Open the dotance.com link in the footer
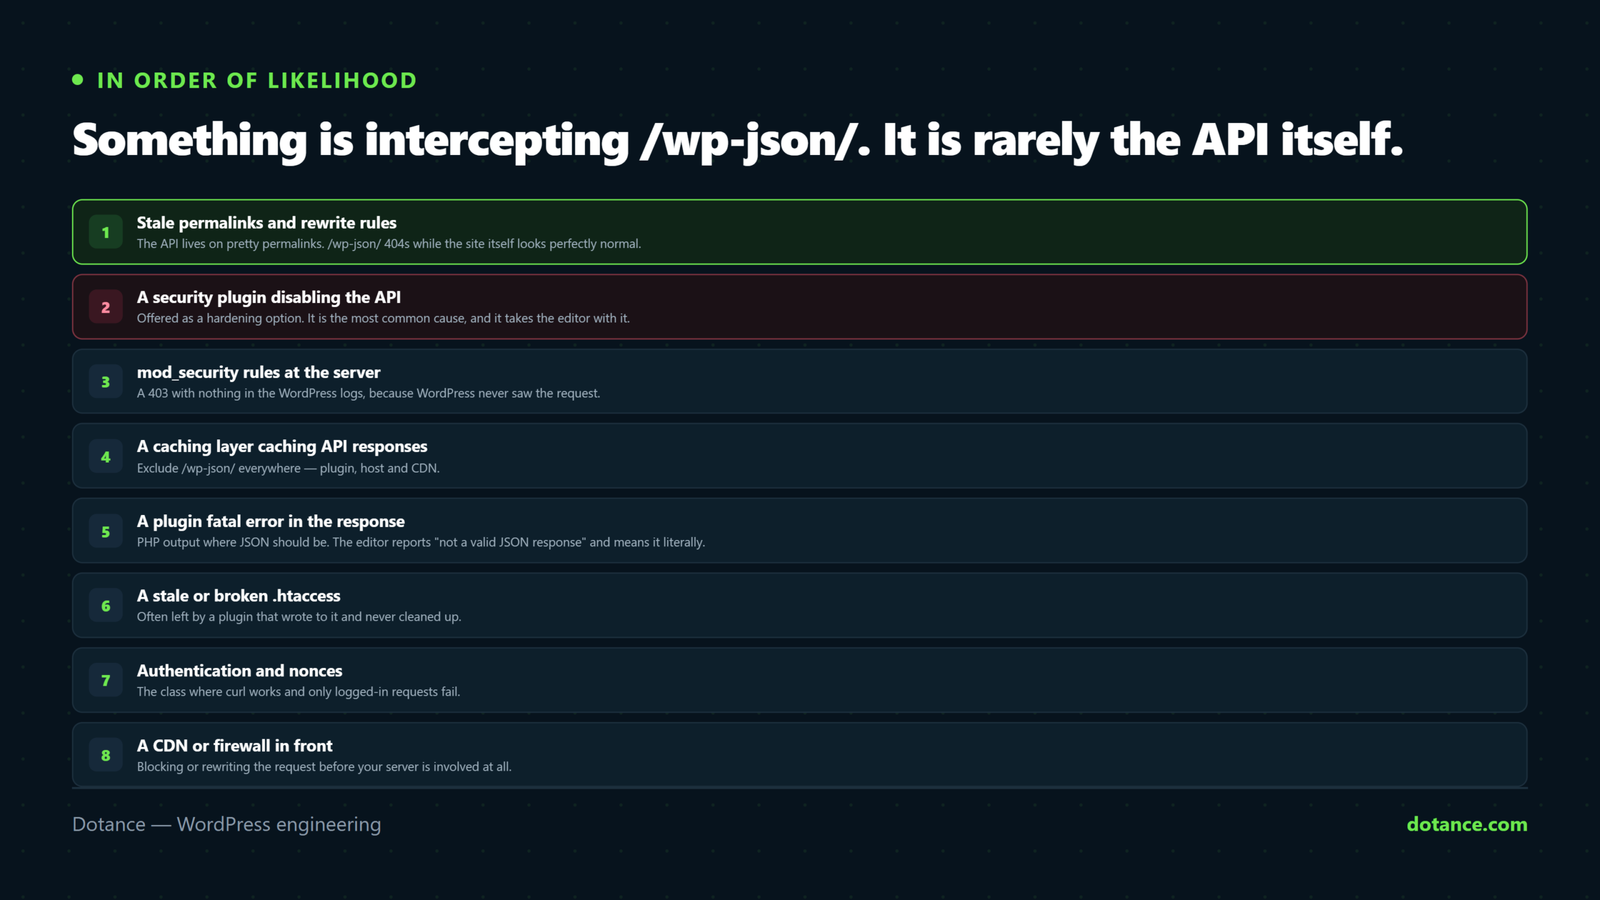Image resolution: width=1600 pixels, height=900 pixels. pyautogui.click(x=1467, y=824)
